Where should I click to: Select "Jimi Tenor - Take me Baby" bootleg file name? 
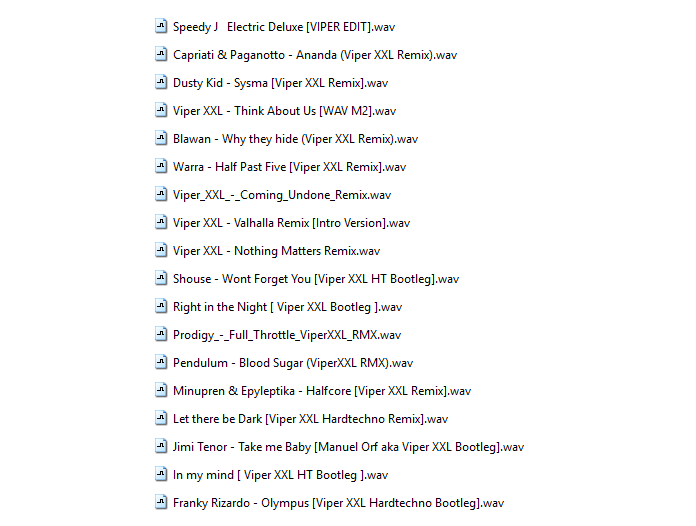[x=348, y=447]
